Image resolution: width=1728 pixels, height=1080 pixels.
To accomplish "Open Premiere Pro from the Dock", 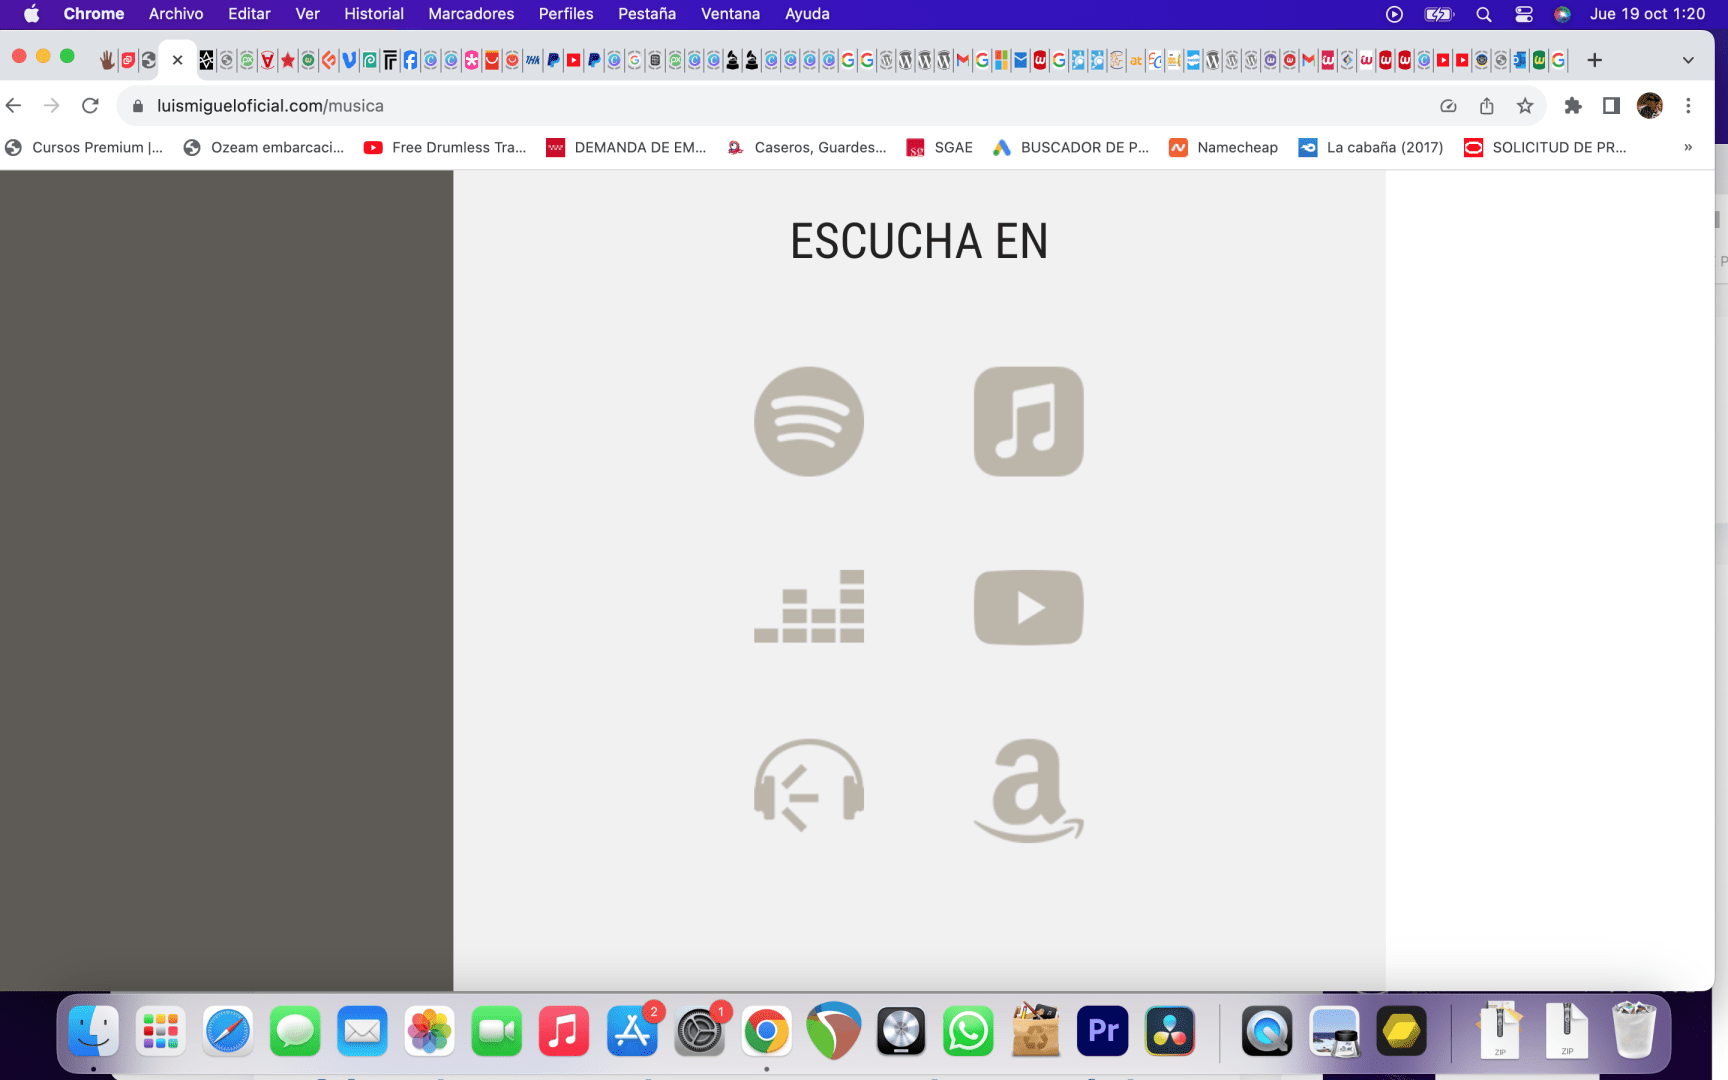I will tap(1102, 1031).
